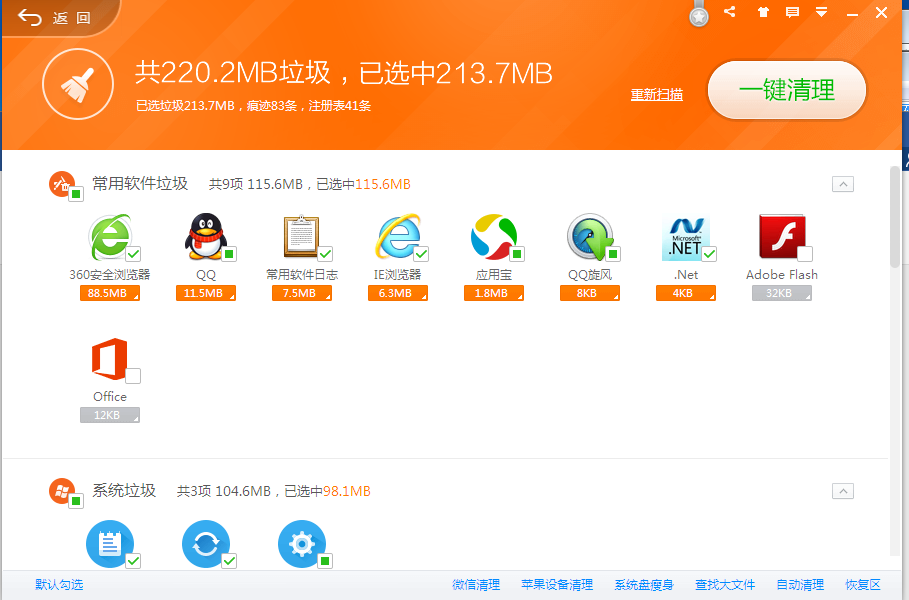The width and height of the screenshot is (909, 600).
Task: Toggle the 系统垃圾 select-all checkbox
Action: pyautogui.click(x=76, y=501)
